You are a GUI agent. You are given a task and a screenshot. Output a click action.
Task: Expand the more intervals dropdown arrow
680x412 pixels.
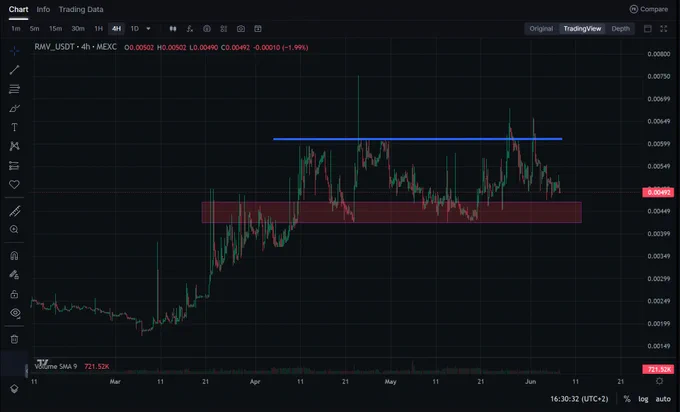click(148, 29)
